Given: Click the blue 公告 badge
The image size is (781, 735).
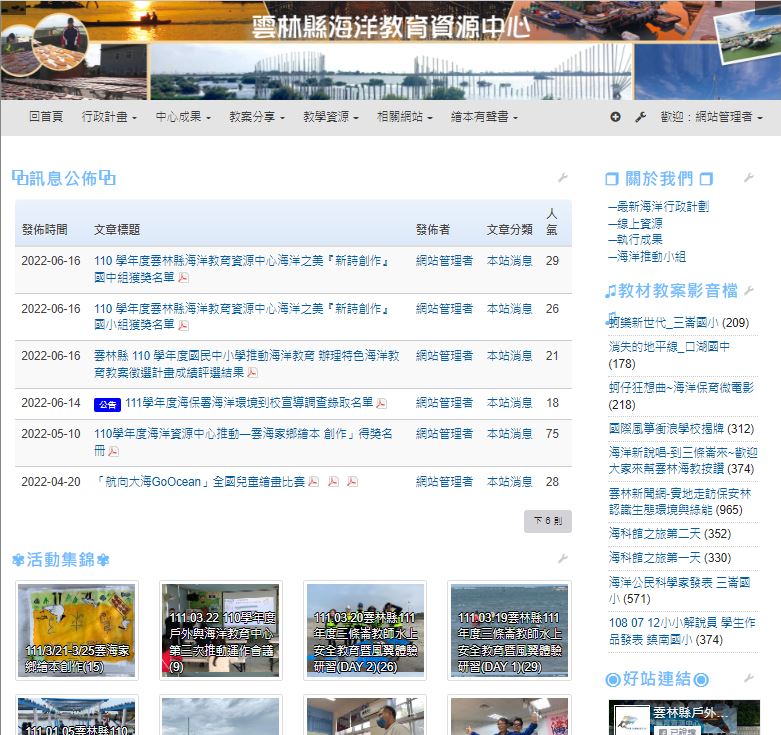Looking at the screenshot, I should click(x=107, y=404).
